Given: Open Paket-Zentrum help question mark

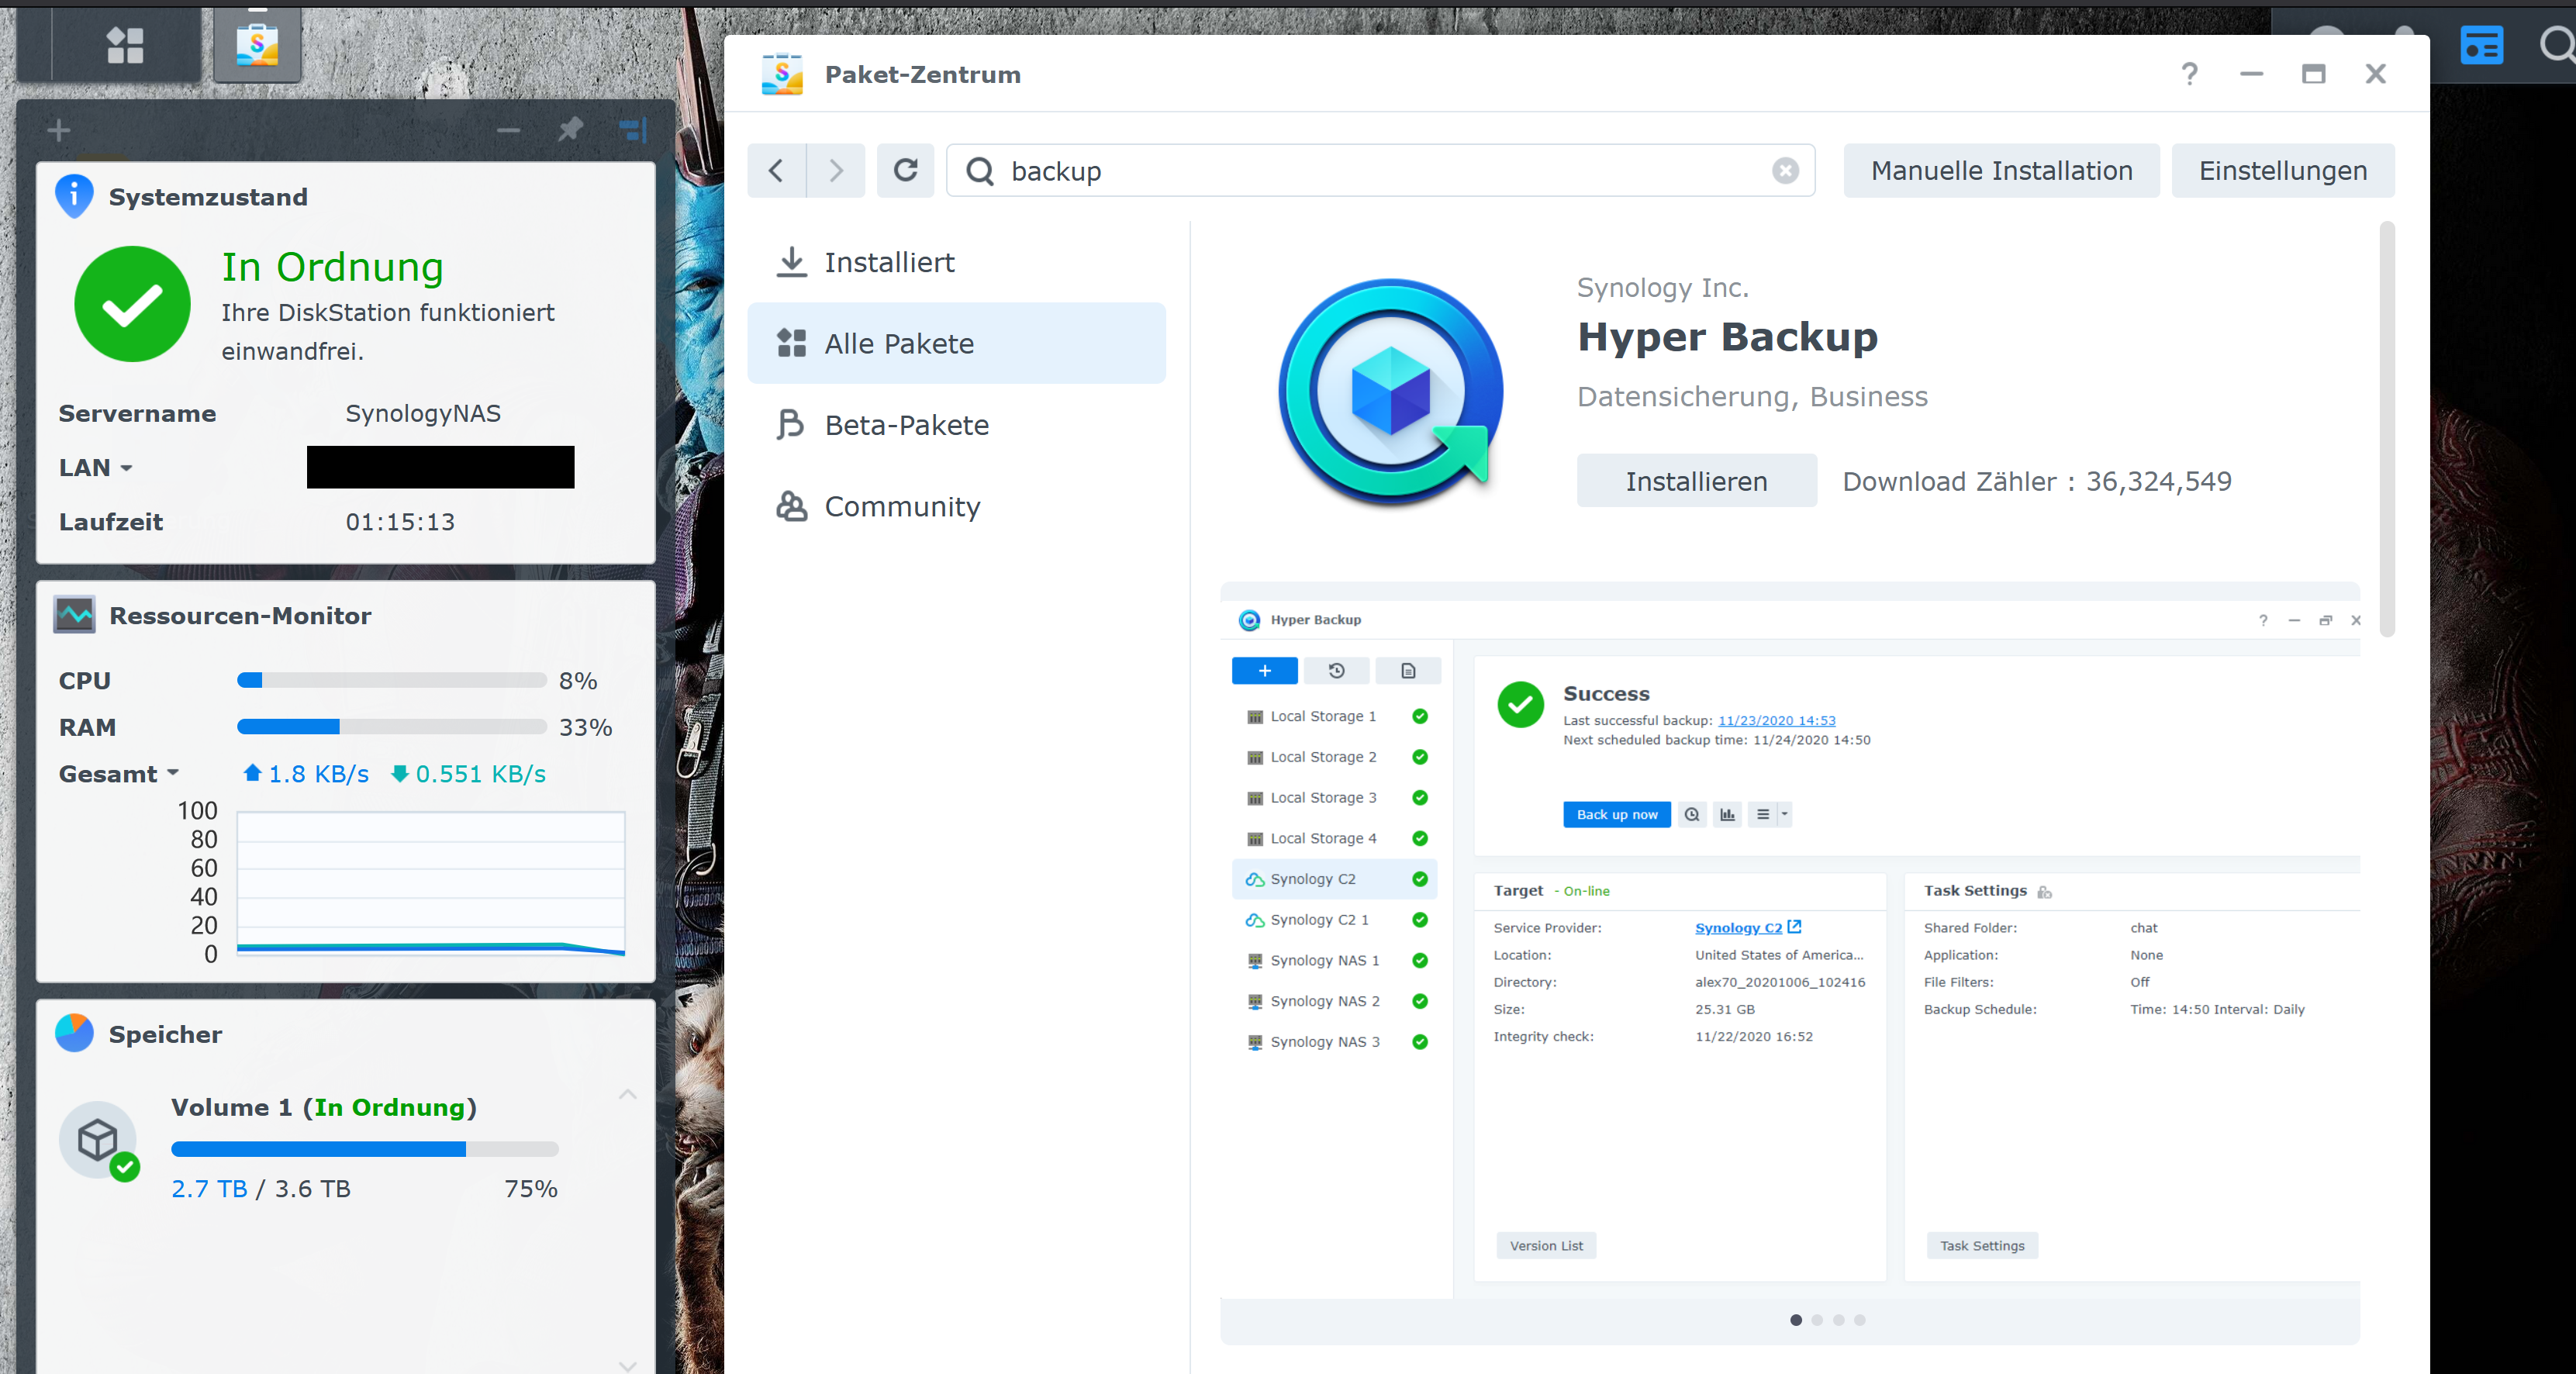Looking at the screenshot, I should pyautogui.click(x=2190, y=74).
